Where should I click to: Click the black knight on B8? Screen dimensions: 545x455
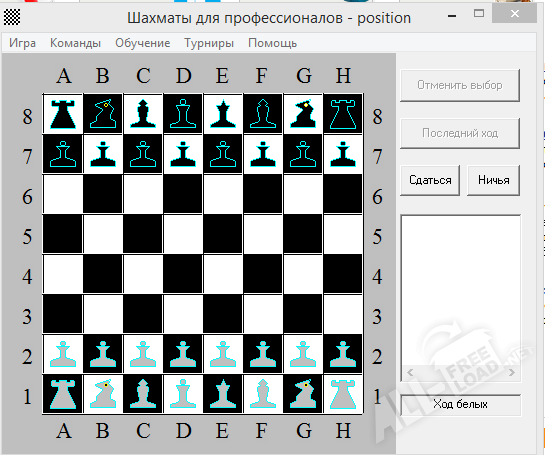pos(103,114)
